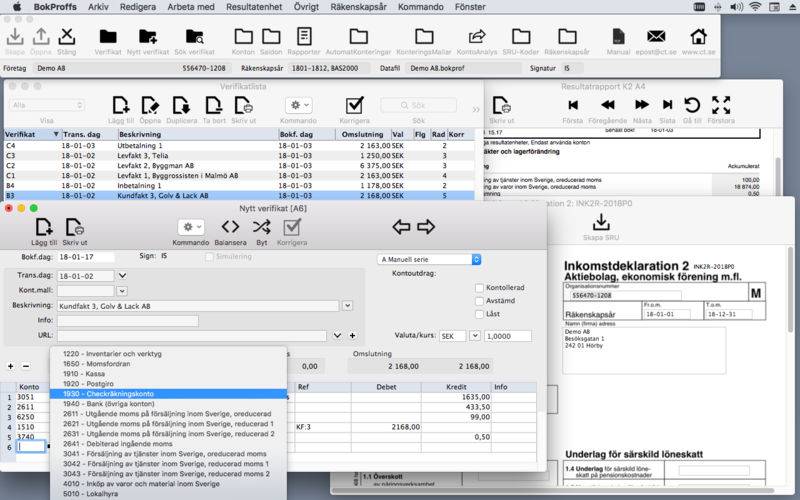
Task: Open the A Manuell serie dropdown
Action: coord(429,259)
